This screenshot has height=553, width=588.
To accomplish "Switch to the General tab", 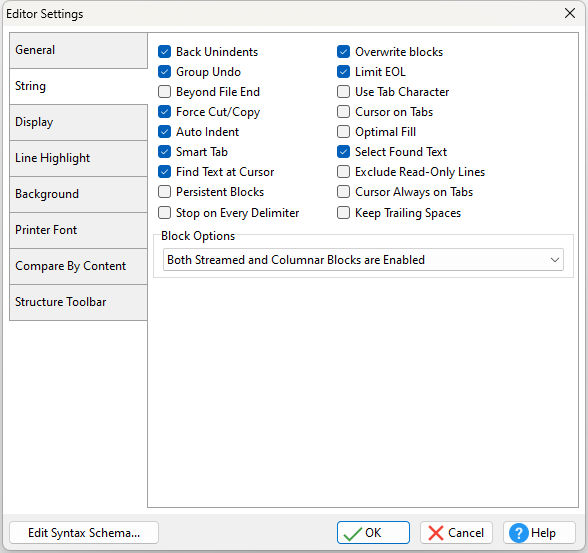I will pos(78,50).
